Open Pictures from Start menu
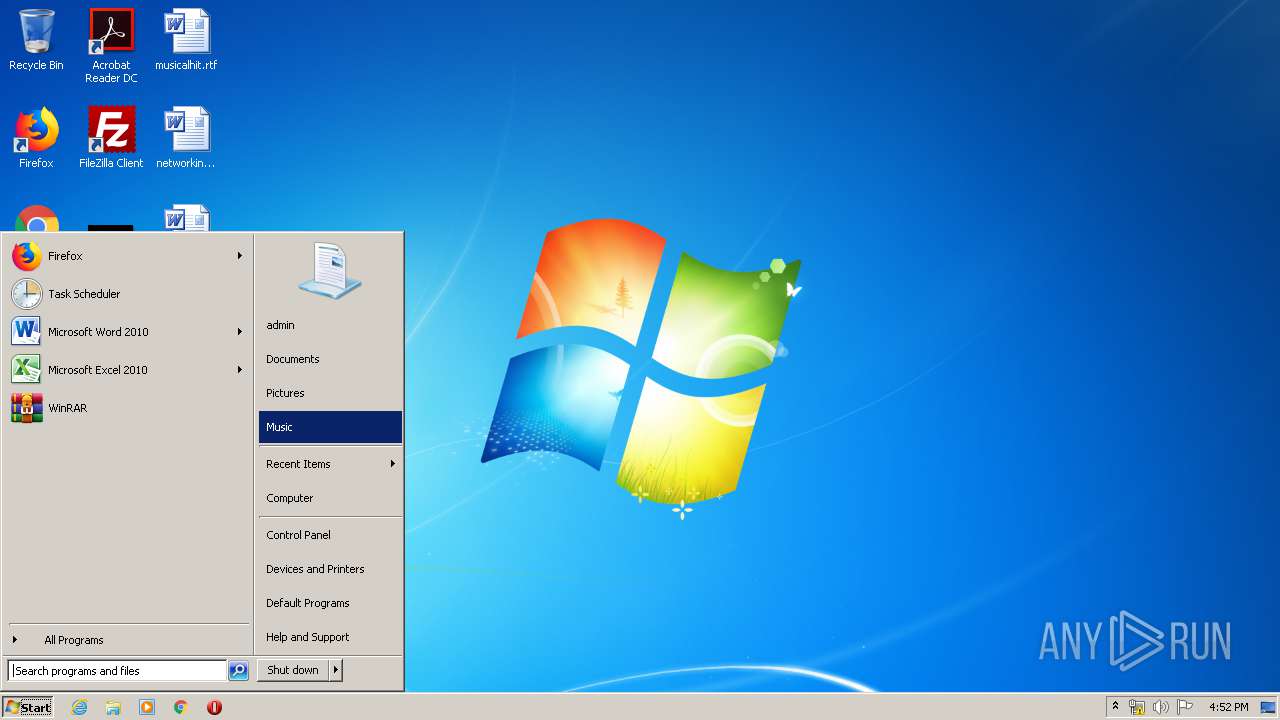 tap(330, 393)
